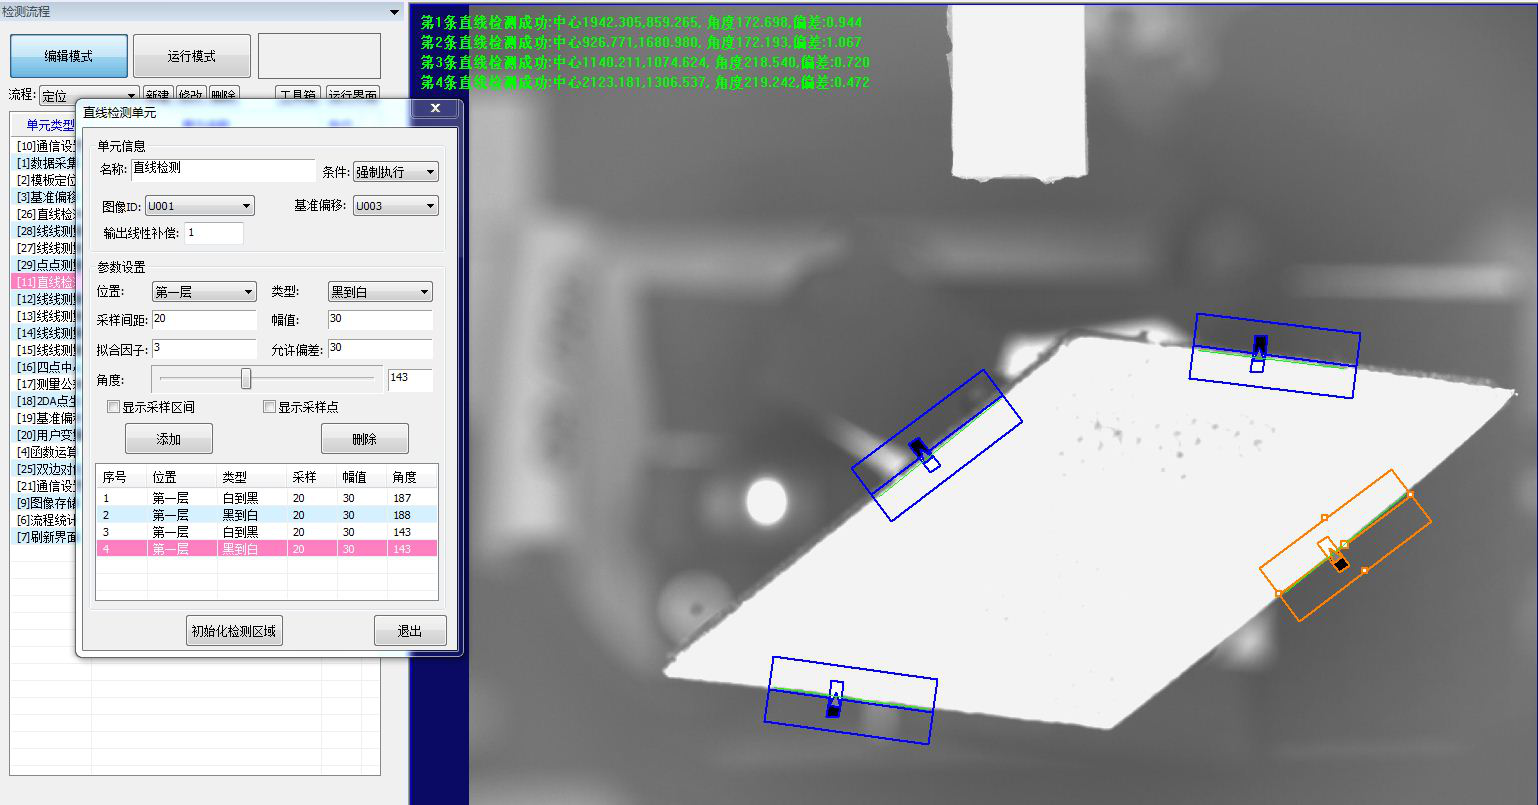
Task: Click the 拟合因子 field with value 3
Action: click(204, 348)
